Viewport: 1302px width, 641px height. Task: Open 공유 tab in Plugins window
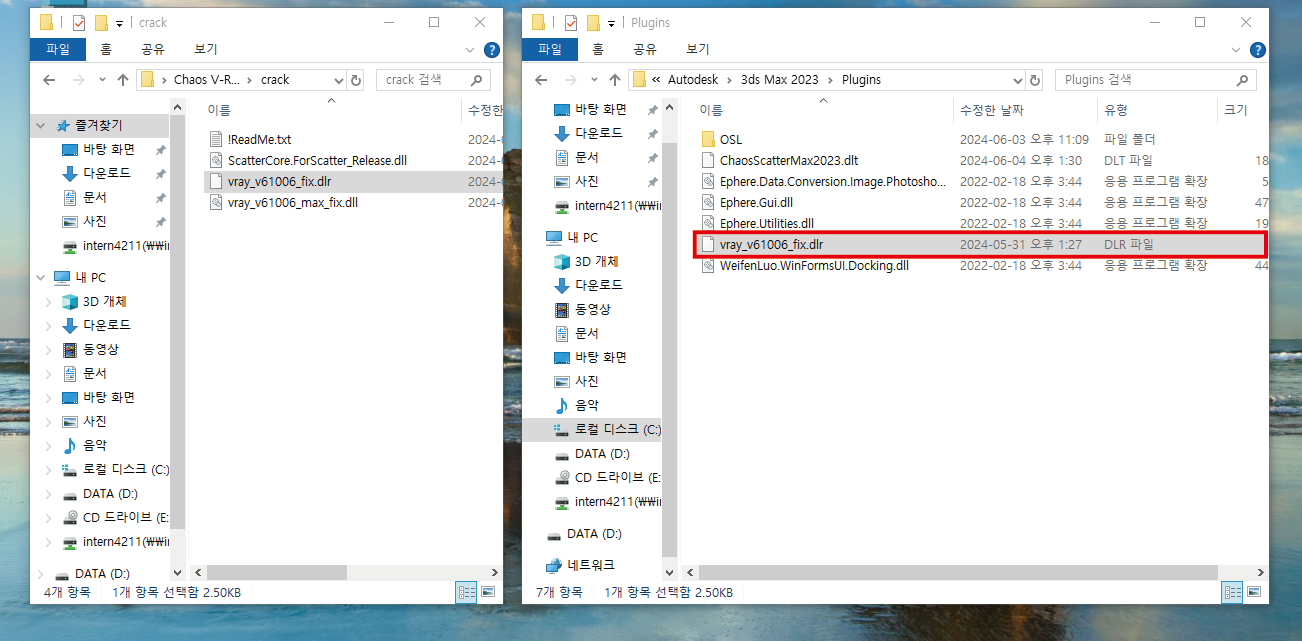tap(645, 49)
